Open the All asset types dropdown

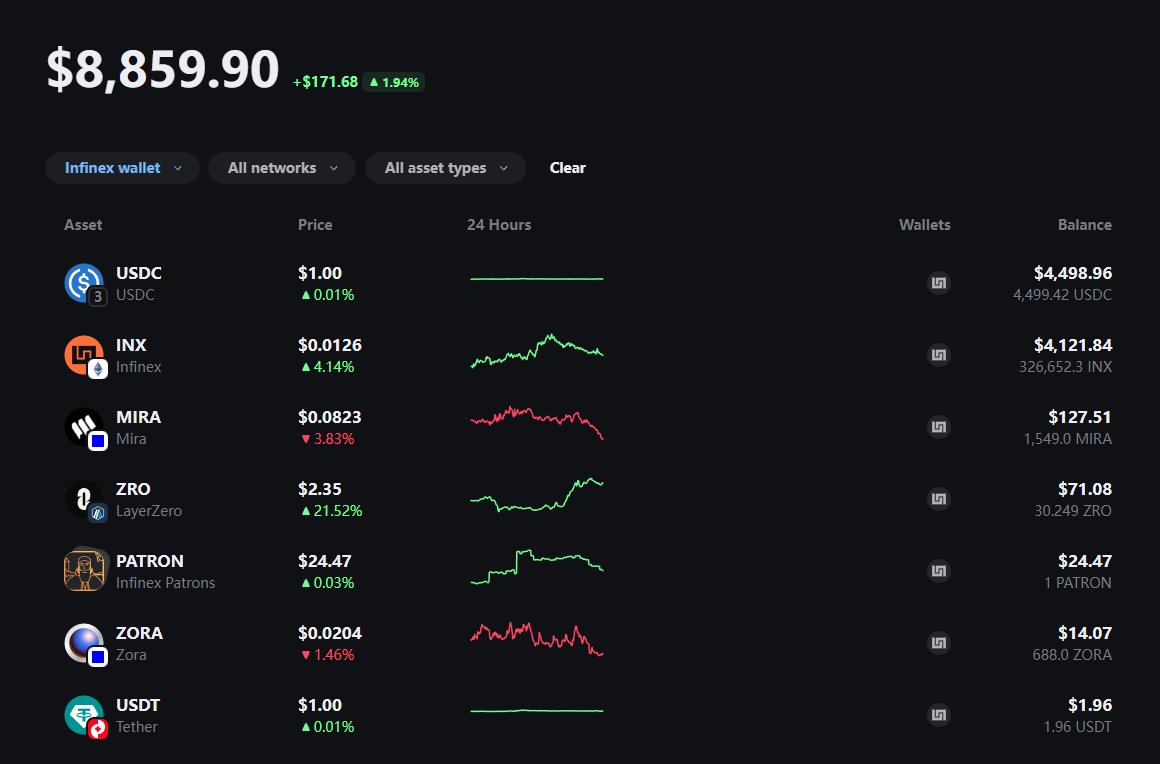[x=445, y=168]
